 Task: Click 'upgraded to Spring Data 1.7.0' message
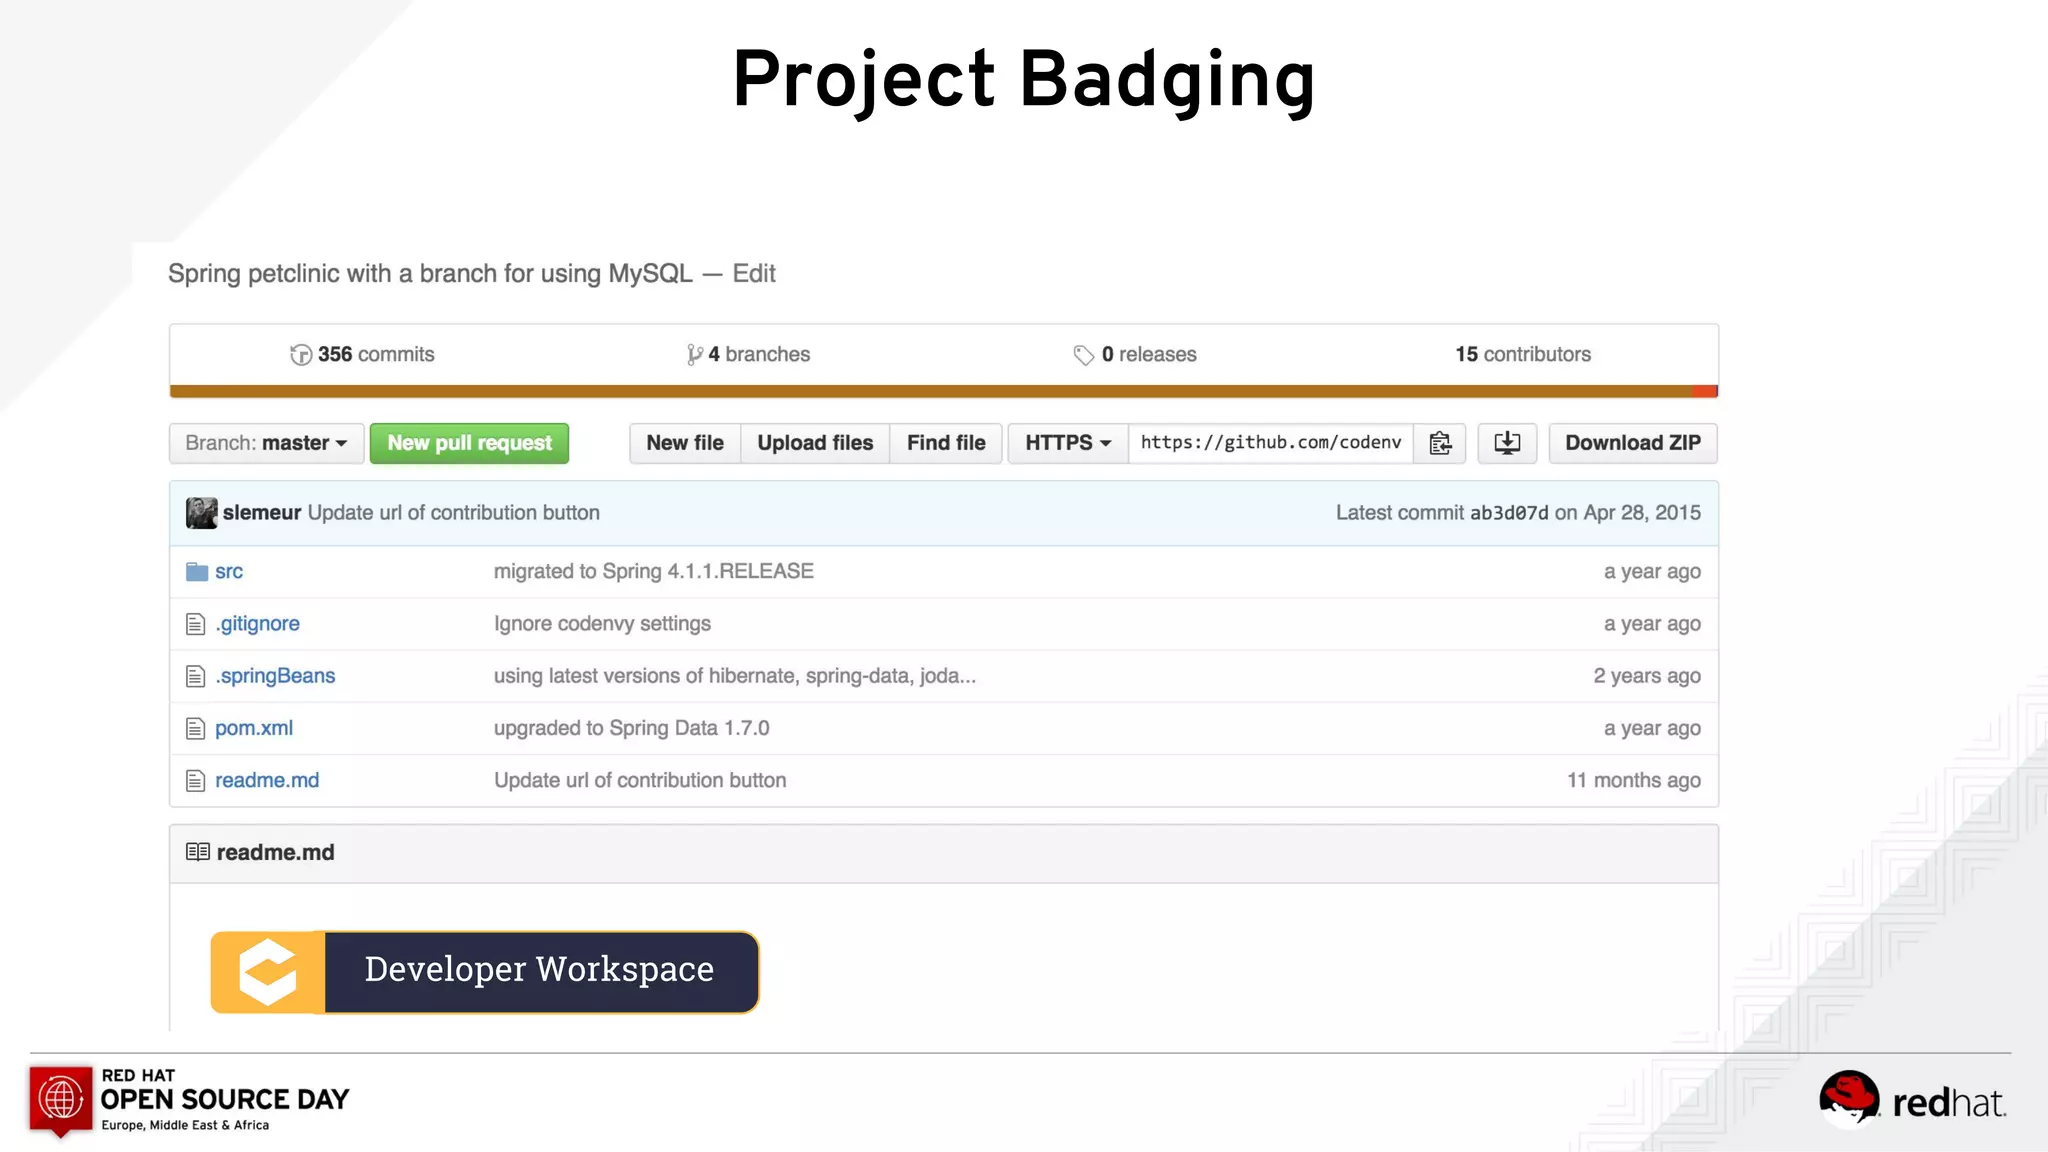(x=632, y=728)
